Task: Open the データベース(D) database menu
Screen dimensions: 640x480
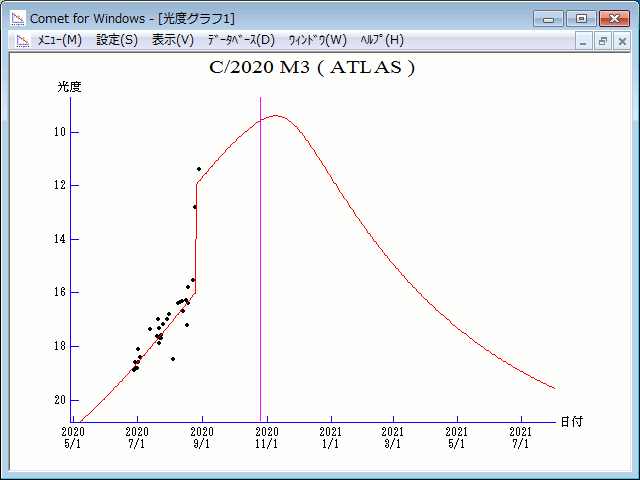Action: pyautogui.click(x=240, y=40)
